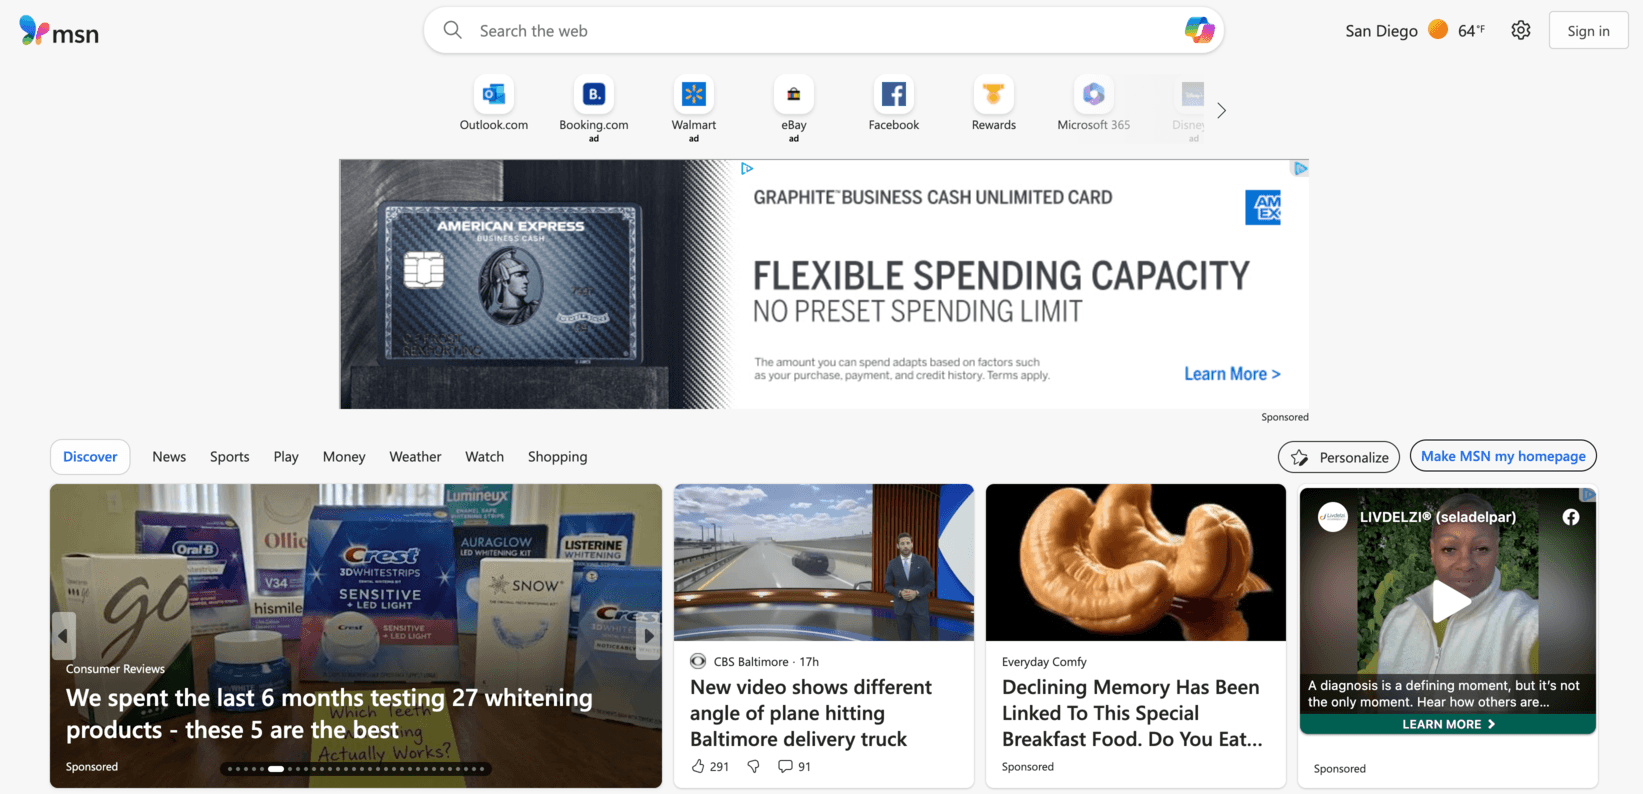Open the Rewards trophy icon

[x=994, y=94]
